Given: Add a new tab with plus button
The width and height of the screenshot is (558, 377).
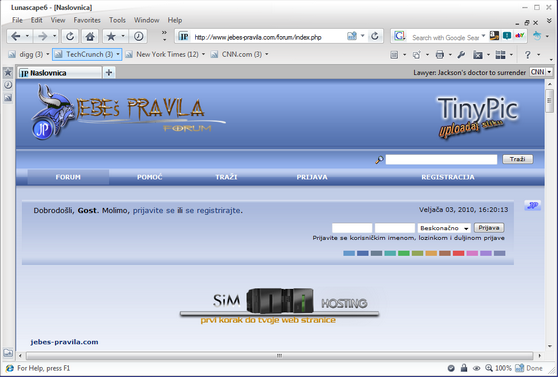Looking at the screenshot, I should click(109, 73).
